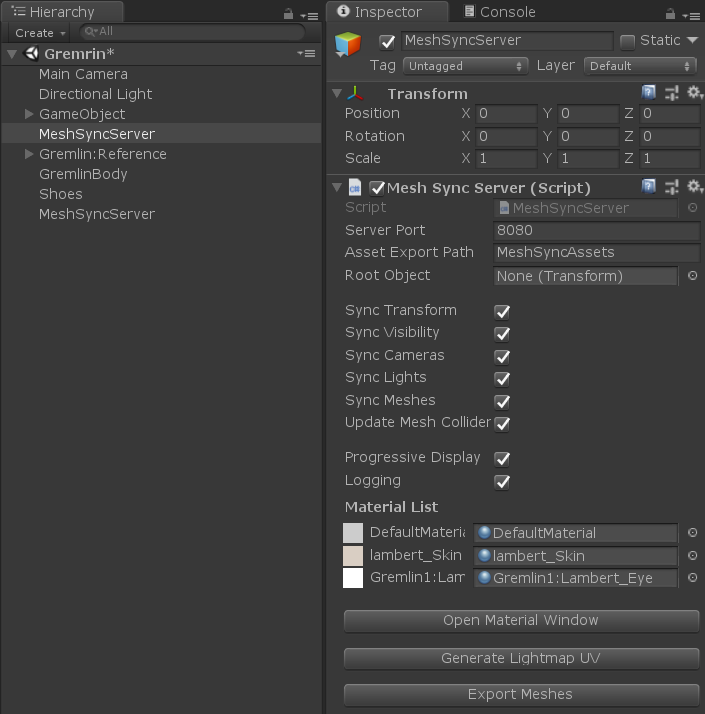The width and height of the screenshot is (705, 714).
Task: Click the Position X value field
Action: [x=506, y=113]
